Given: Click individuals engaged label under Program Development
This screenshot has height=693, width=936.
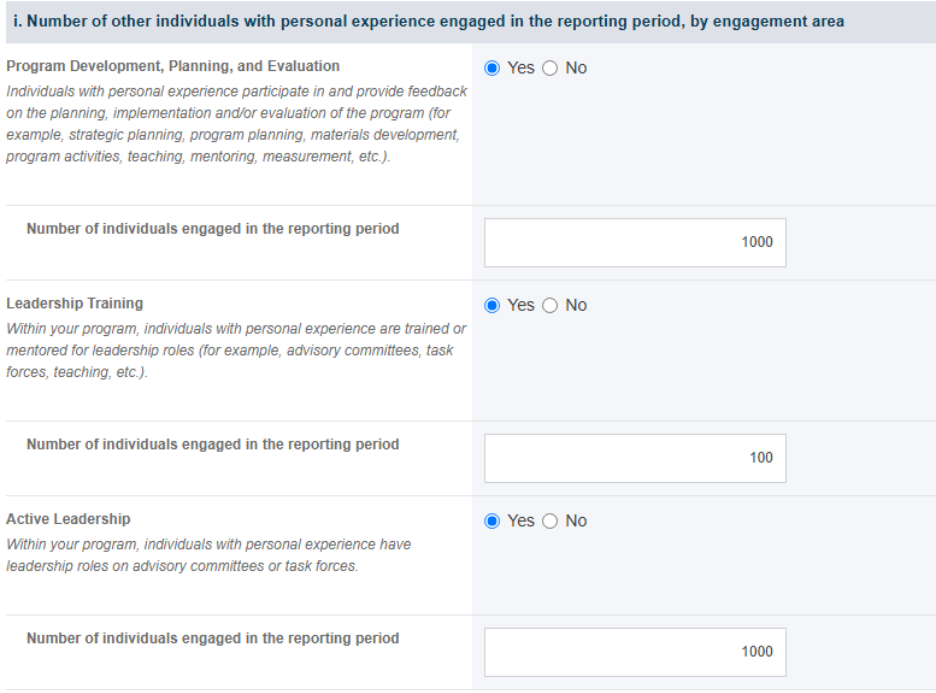Looking at the screenshot, I should tap(213, 229).
